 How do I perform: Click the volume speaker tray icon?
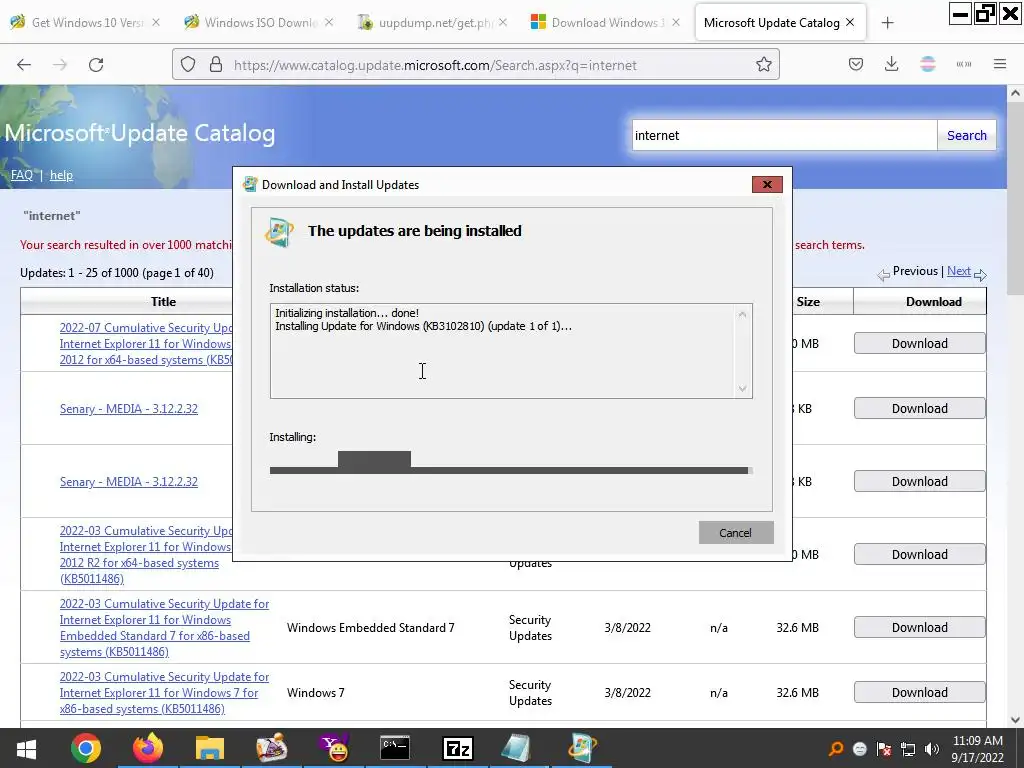(932, 749)
